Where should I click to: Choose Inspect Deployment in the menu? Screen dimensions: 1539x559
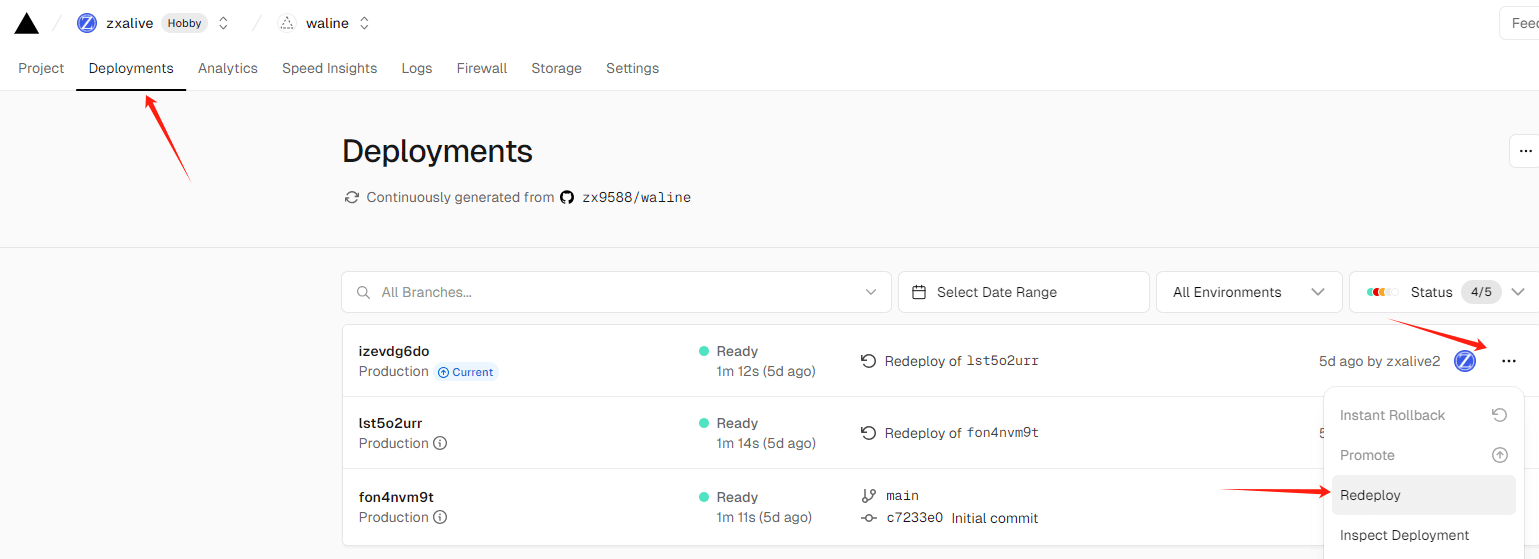pyautogui.click(x=1404, y=535)
